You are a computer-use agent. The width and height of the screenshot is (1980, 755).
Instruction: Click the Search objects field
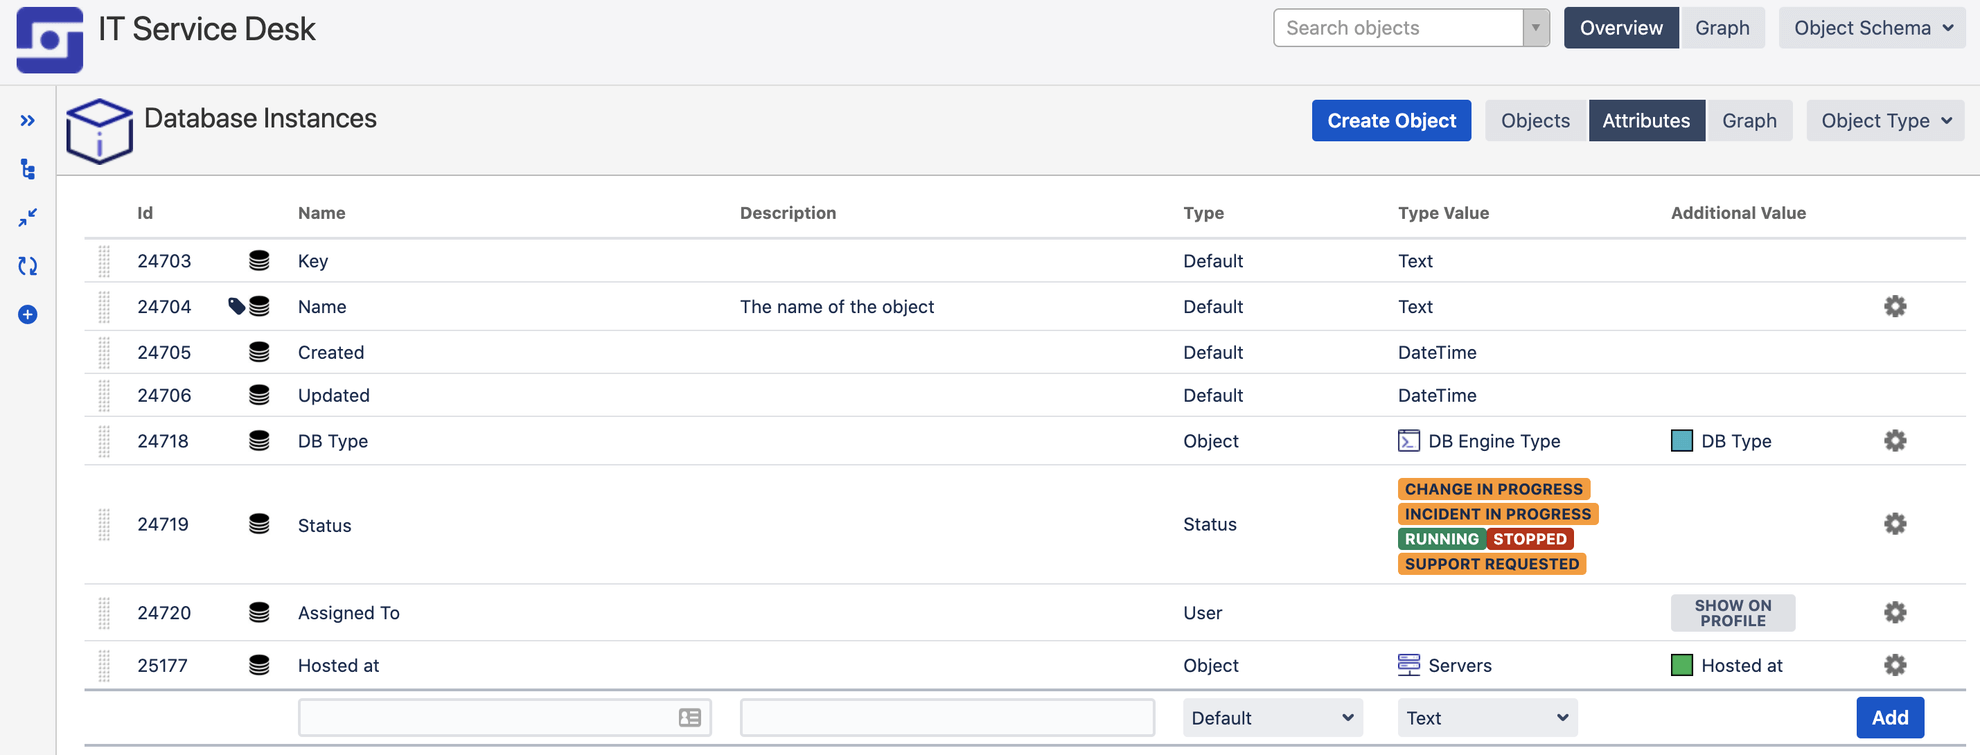[x=1398, y=28]
